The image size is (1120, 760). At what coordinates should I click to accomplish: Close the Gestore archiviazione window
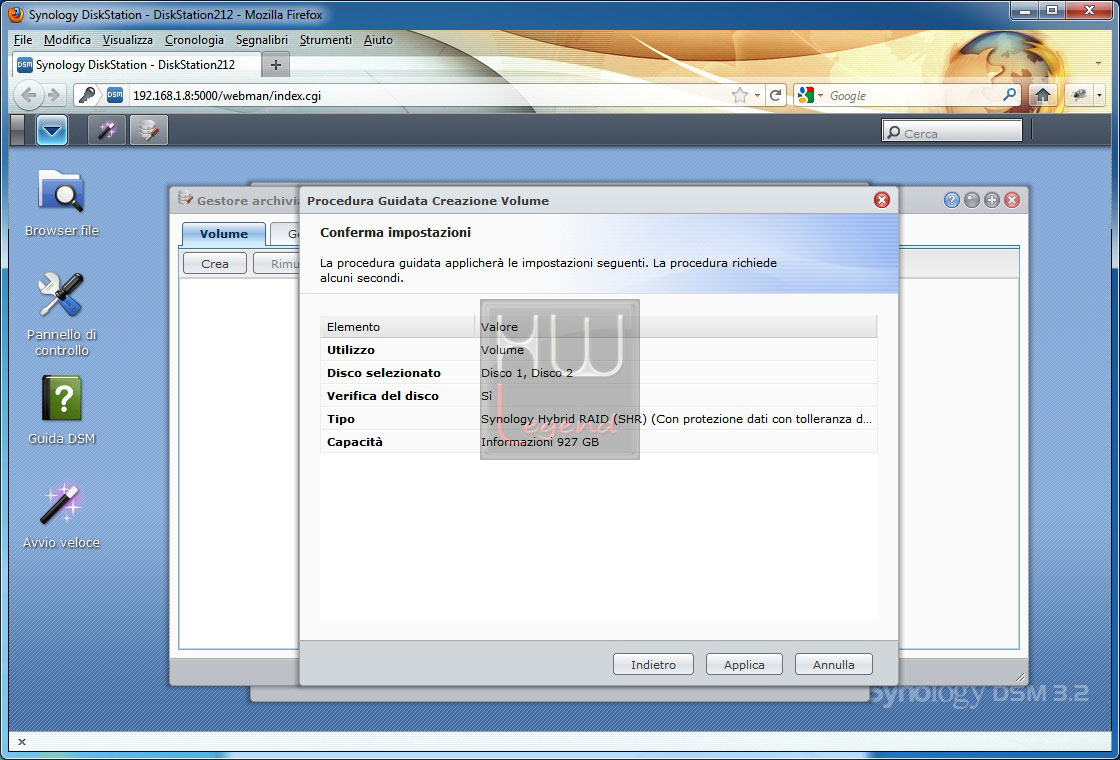(x=1011, y=201)
